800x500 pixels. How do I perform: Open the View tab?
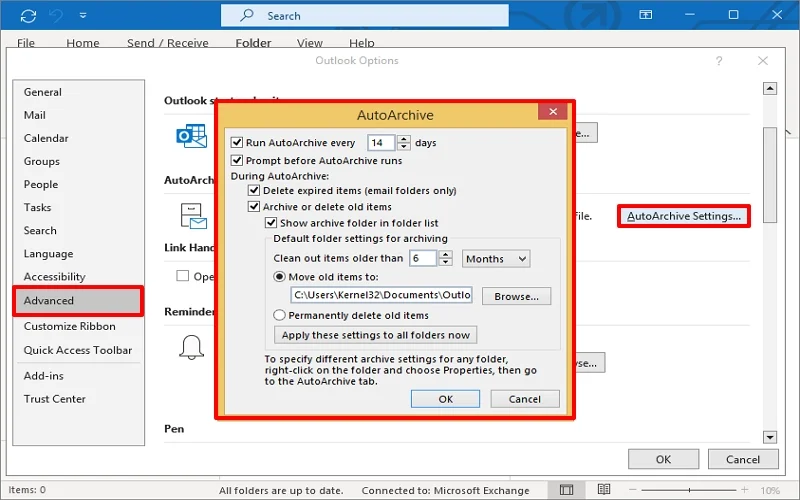310,43
